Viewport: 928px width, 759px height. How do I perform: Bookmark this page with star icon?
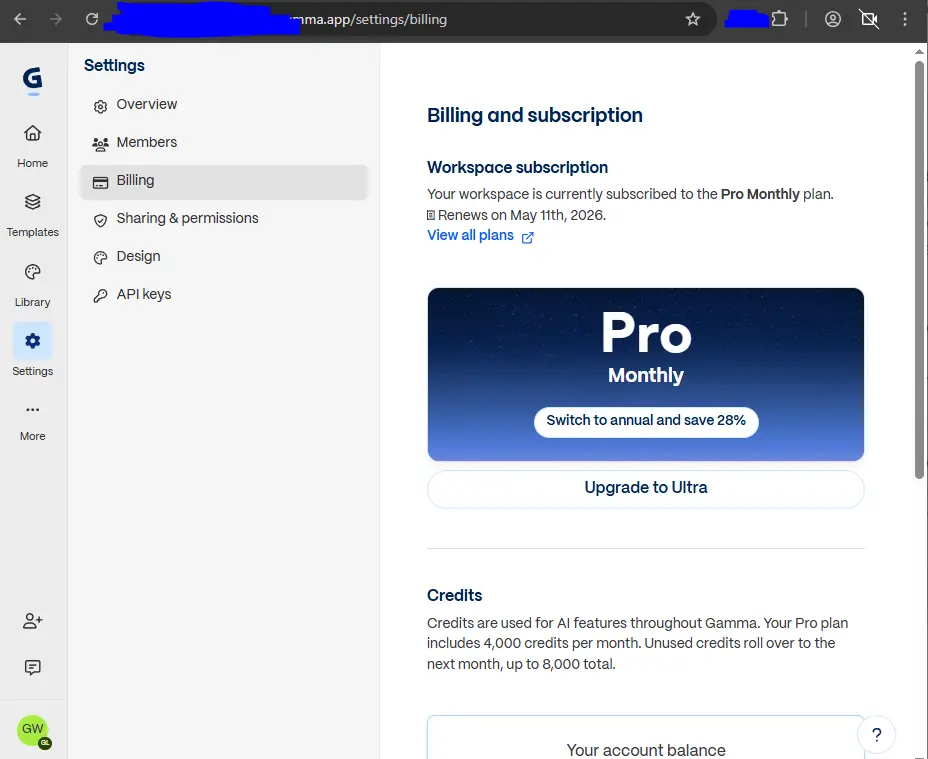[692, 20]
